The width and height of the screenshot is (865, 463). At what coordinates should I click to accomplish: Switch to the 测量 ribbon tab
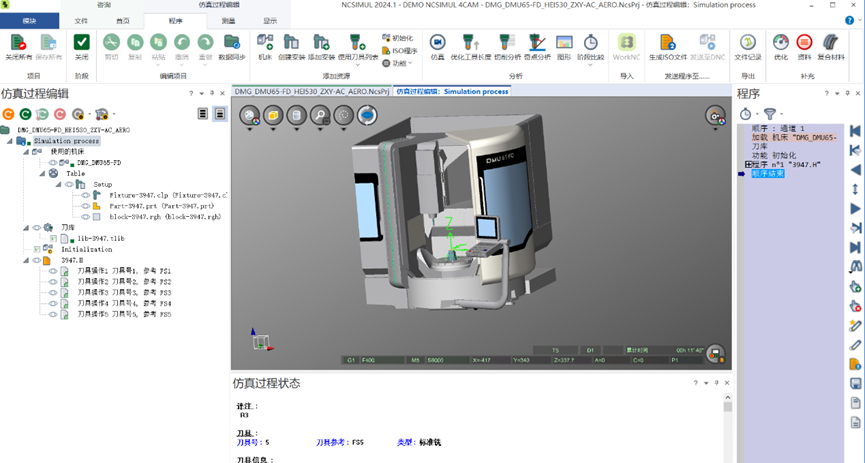[228, 21]
